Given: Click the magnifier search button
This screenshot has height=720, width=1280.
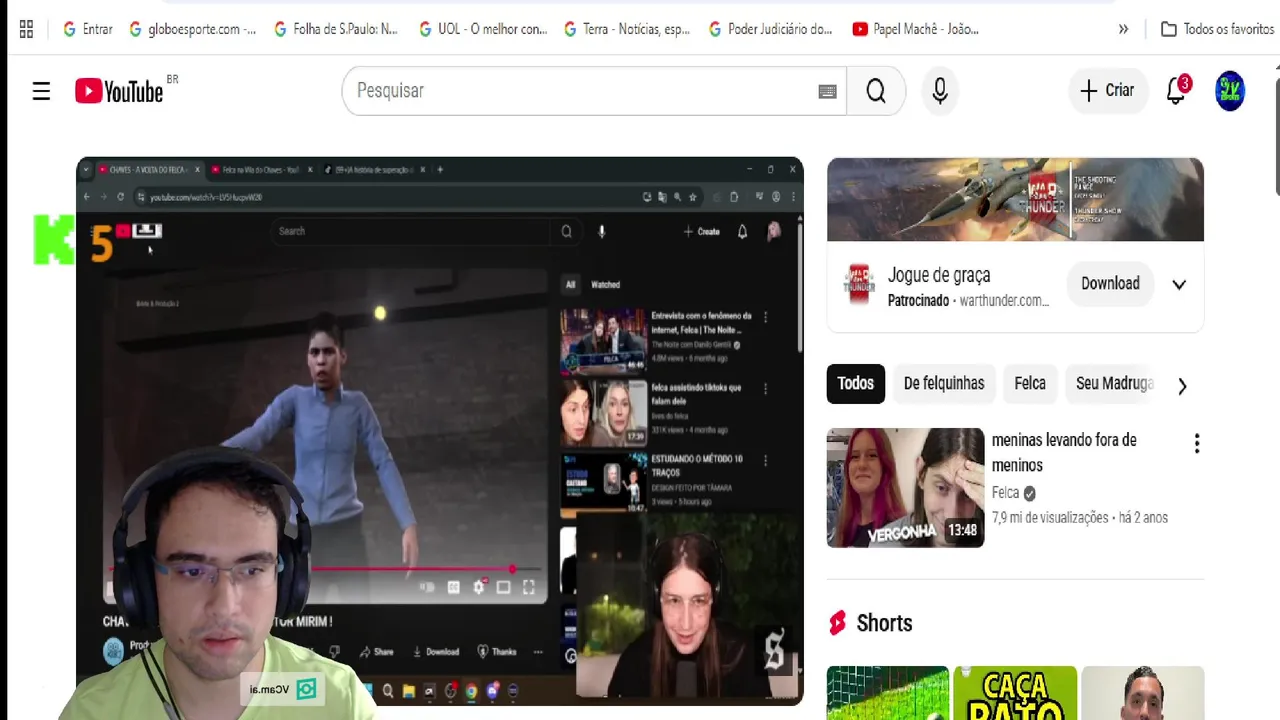Looking at the screenshot, I should point(876,91).
